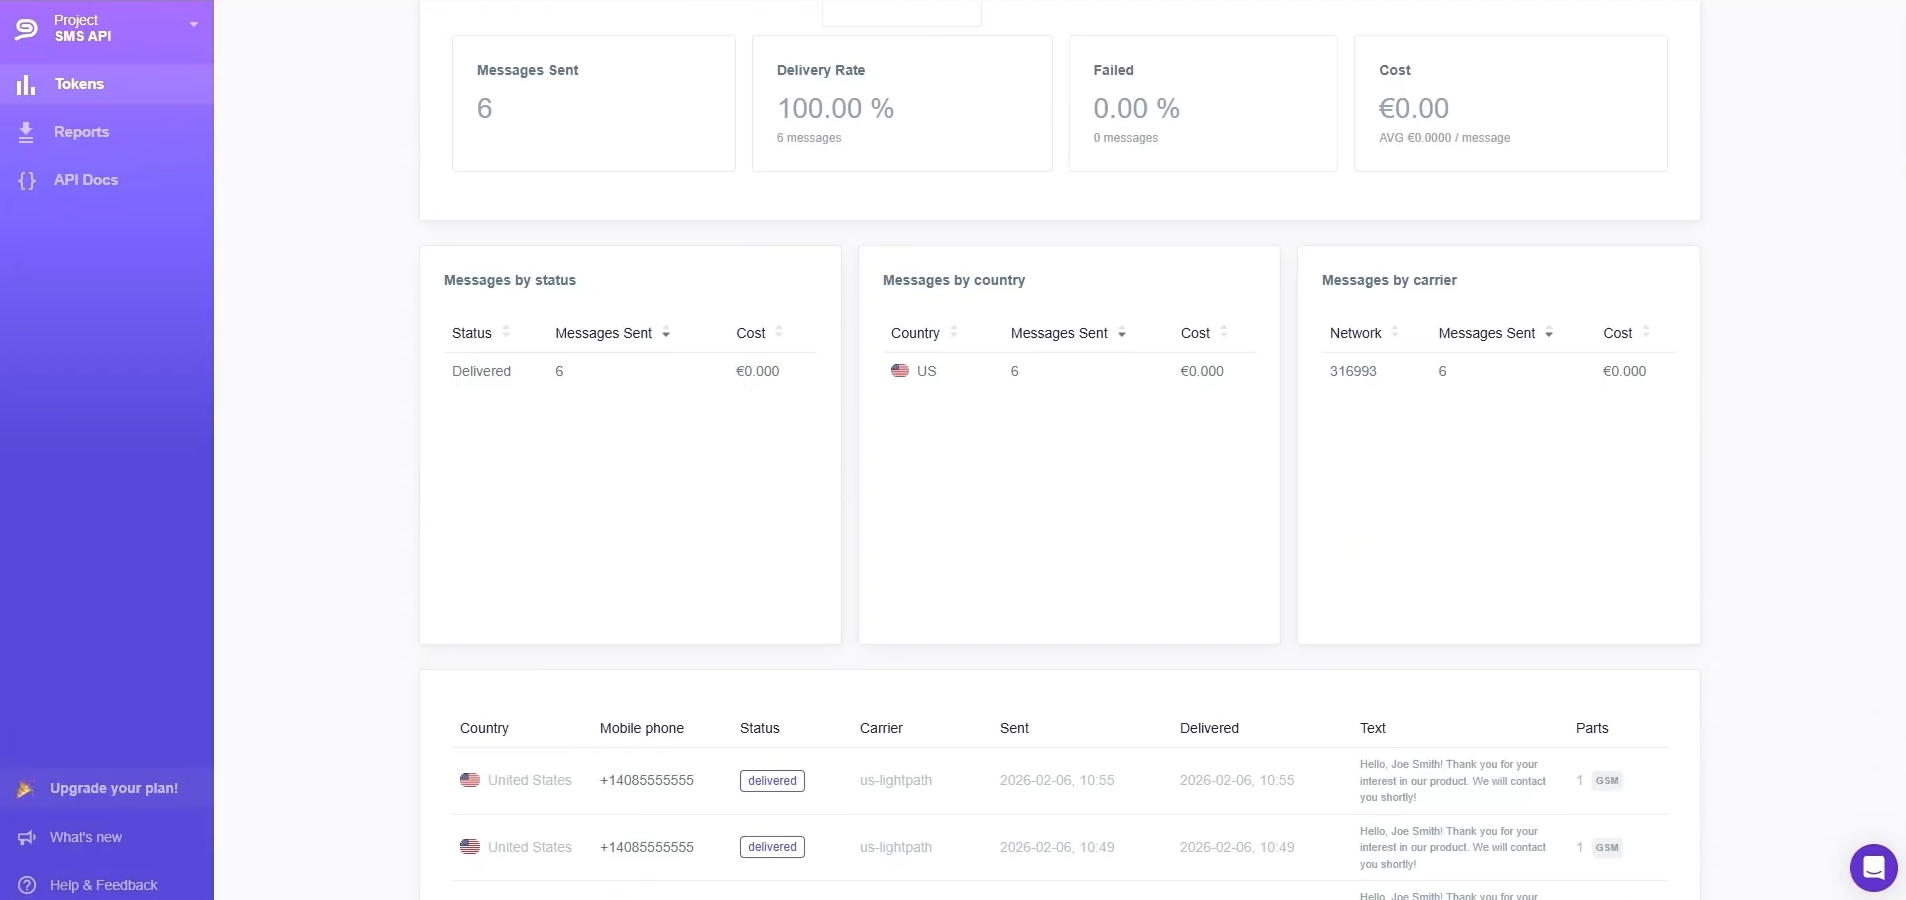Open What's new link
This screenshot has height=900, width=1906.
[x=86, y=837]
